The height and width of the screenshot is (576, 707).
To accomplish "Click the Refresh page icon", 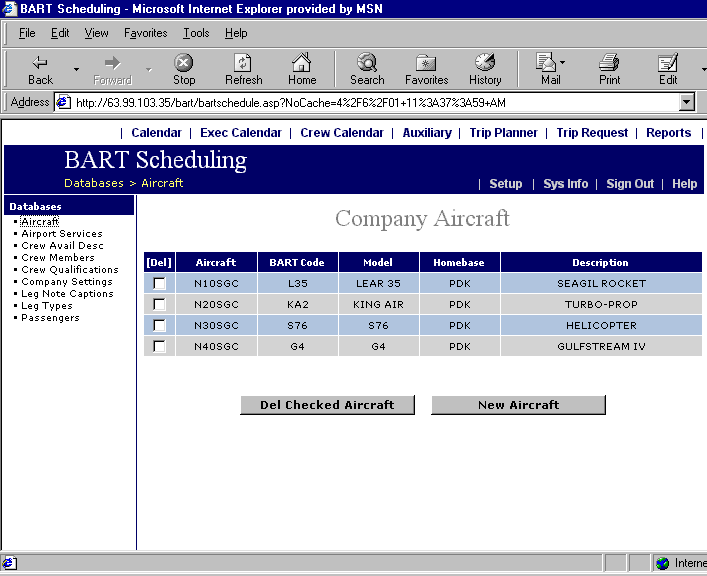I will (x=243, y=63).
